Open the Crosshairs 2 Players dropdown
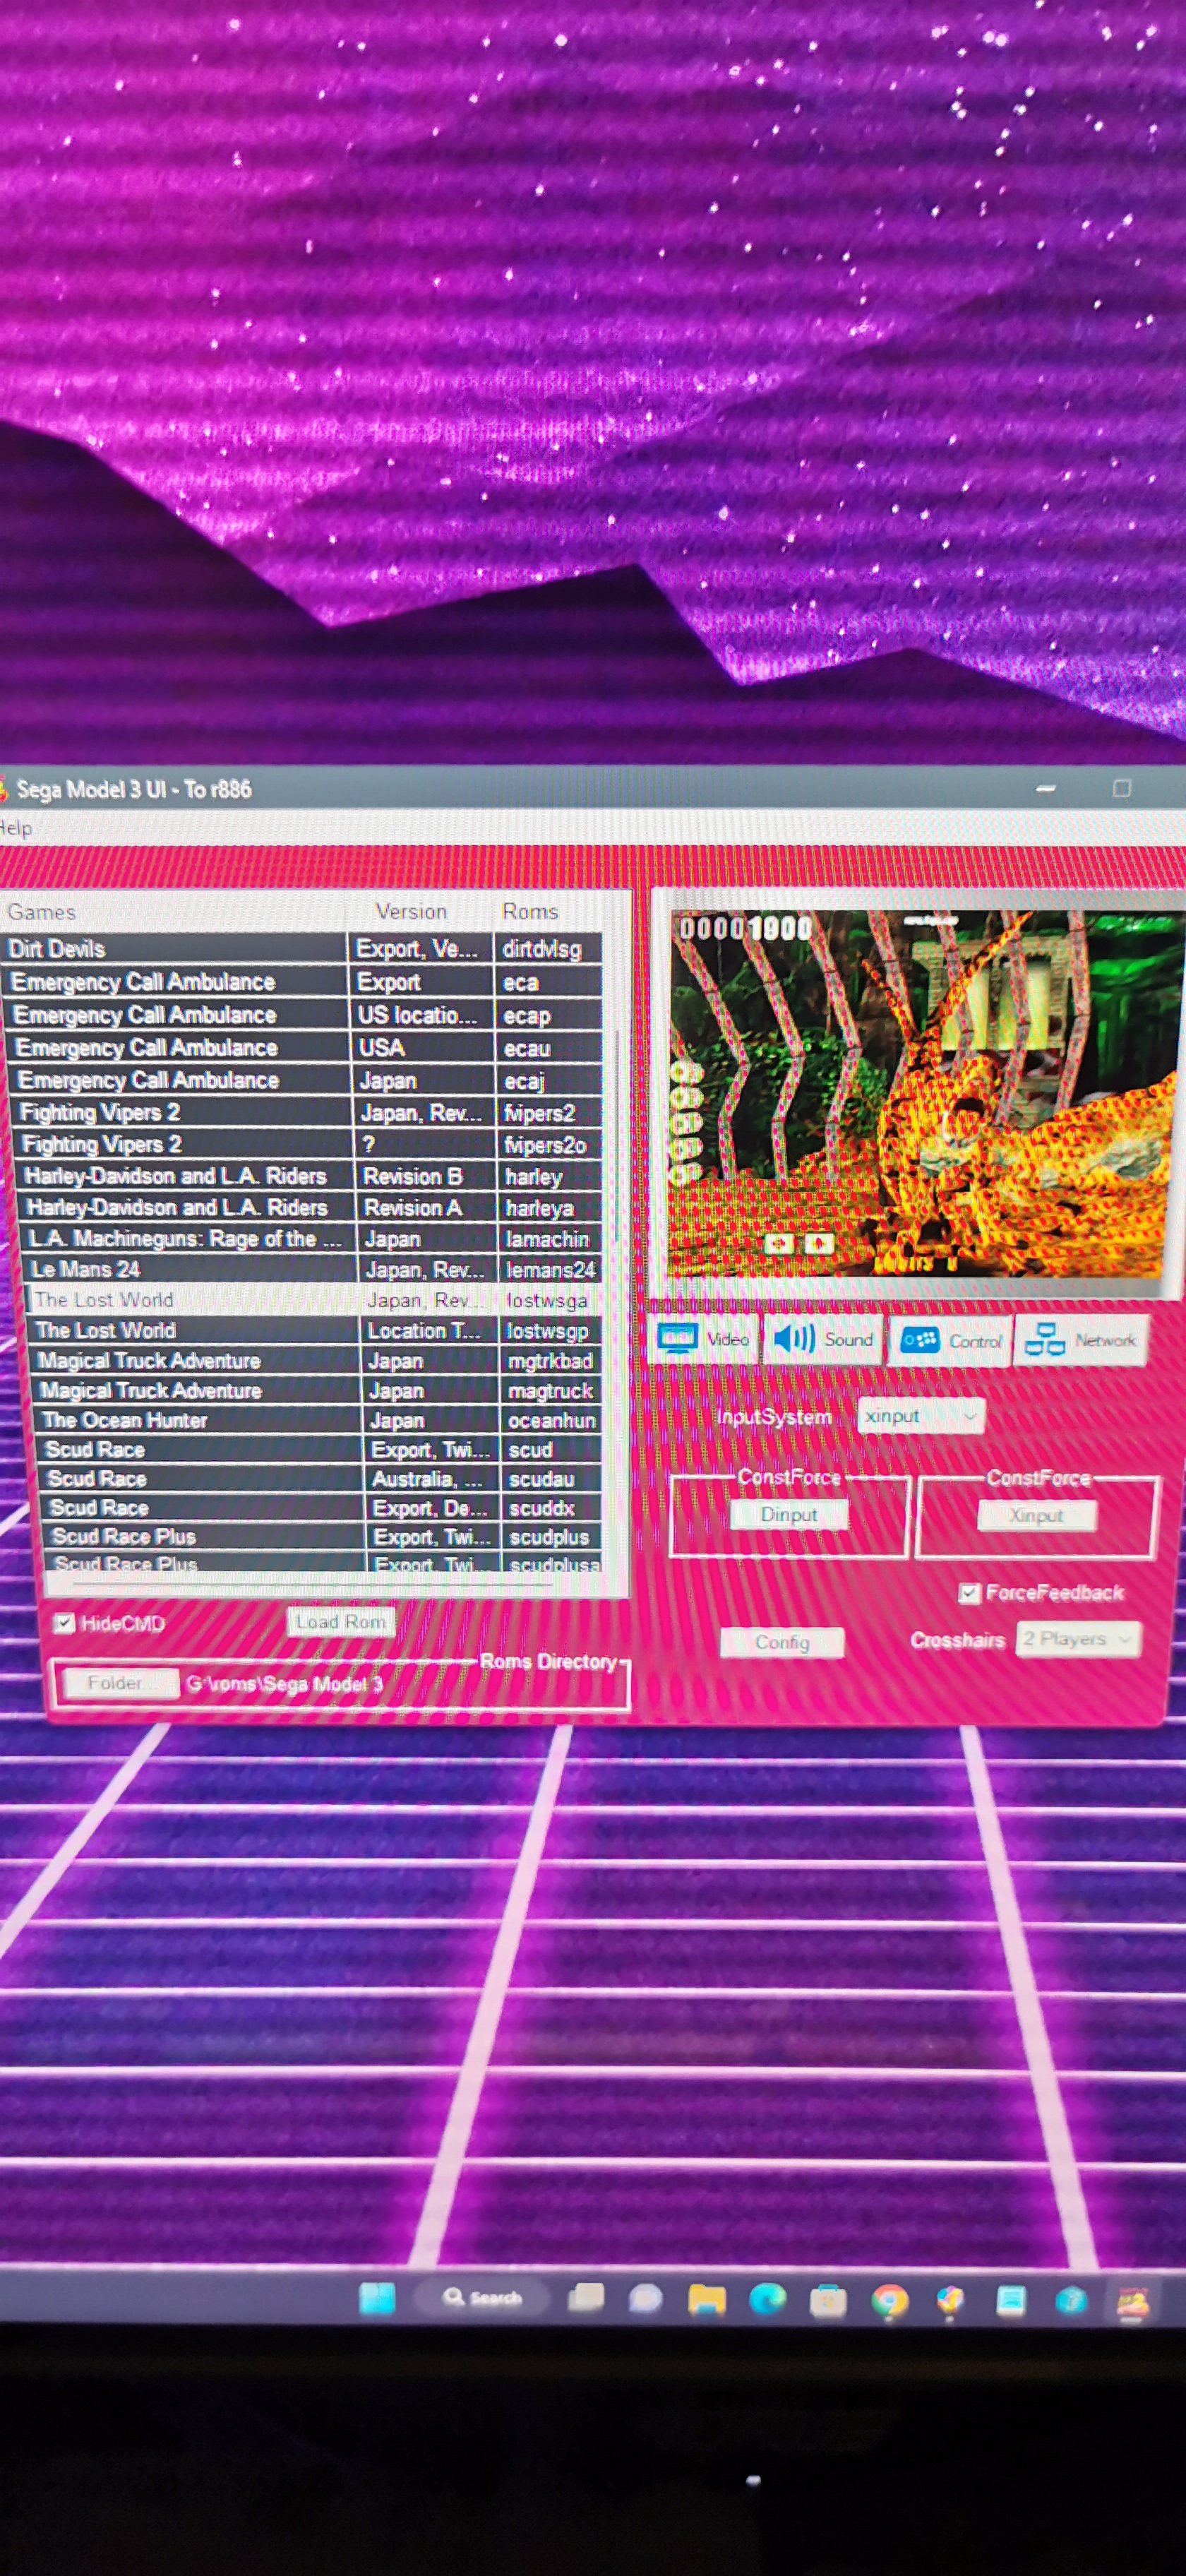 pyautogui.click(x=1078, y=1639)
